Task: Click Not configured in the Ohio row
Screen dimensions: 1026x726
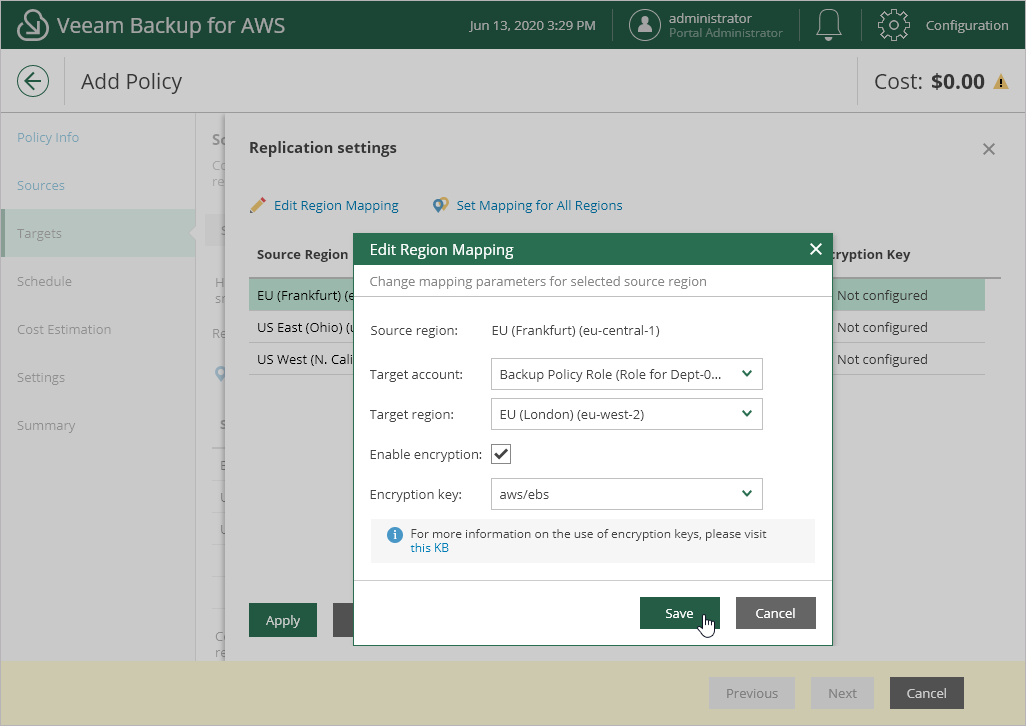Action: 882,328
